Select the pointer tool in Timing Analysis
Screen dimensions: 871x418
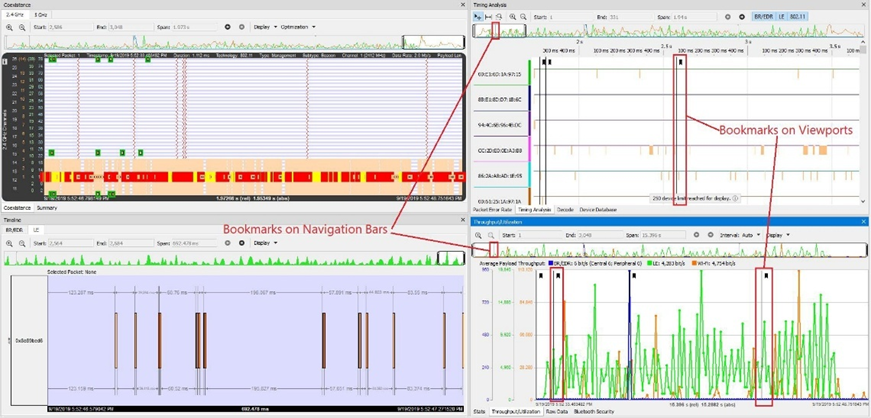click(x=478, y=17)
